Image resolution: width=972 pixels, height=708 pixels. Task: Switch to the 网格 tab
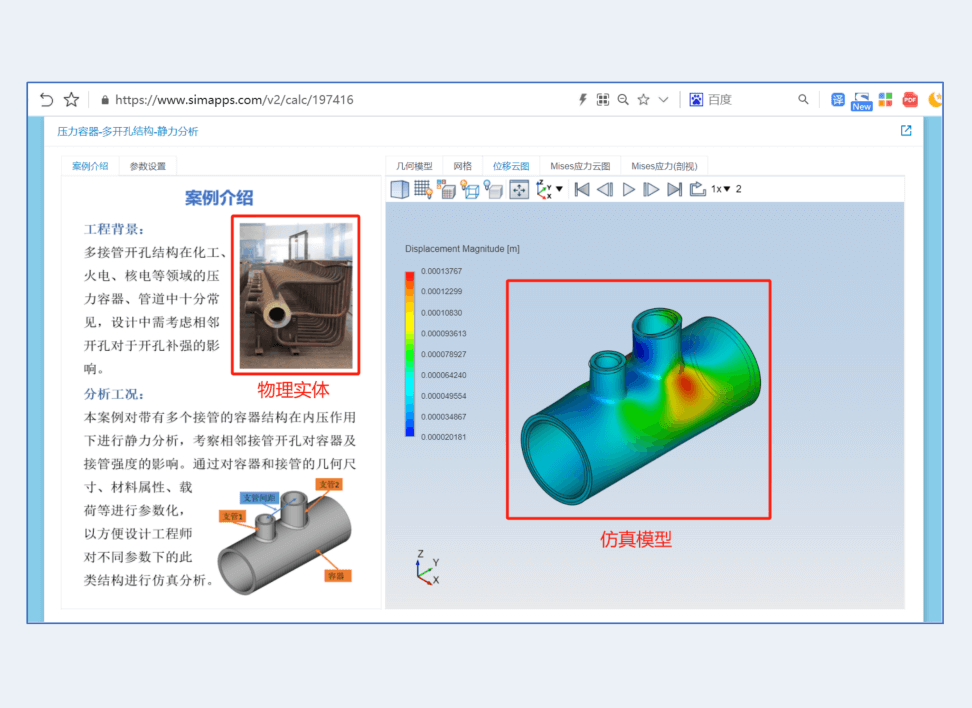(x=462, y=166)
